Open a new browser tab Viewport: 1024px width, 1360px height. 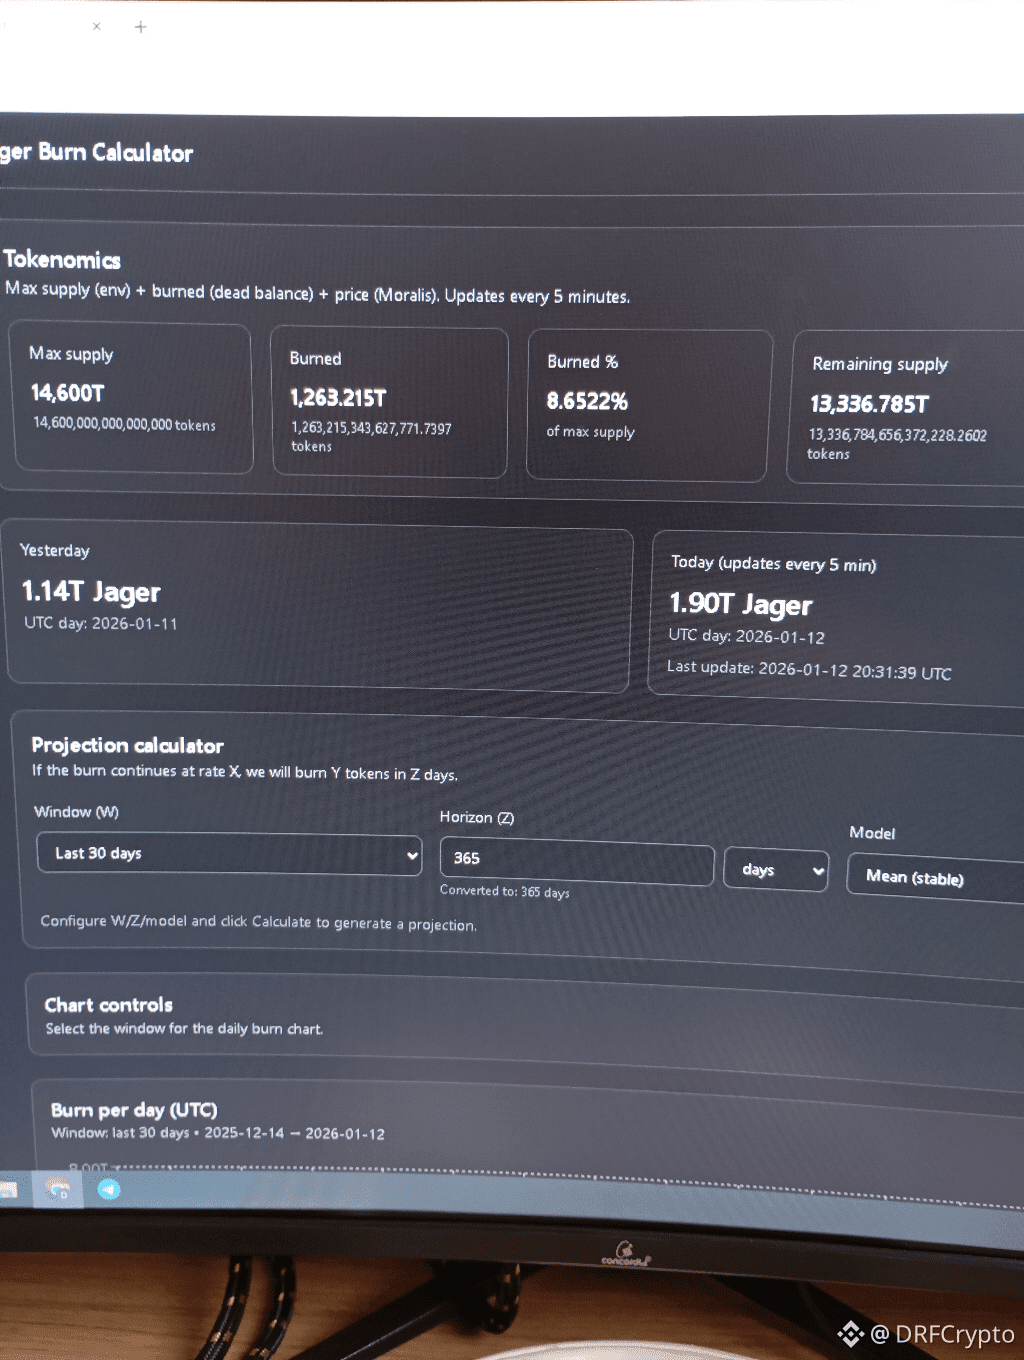coord(140,27)
